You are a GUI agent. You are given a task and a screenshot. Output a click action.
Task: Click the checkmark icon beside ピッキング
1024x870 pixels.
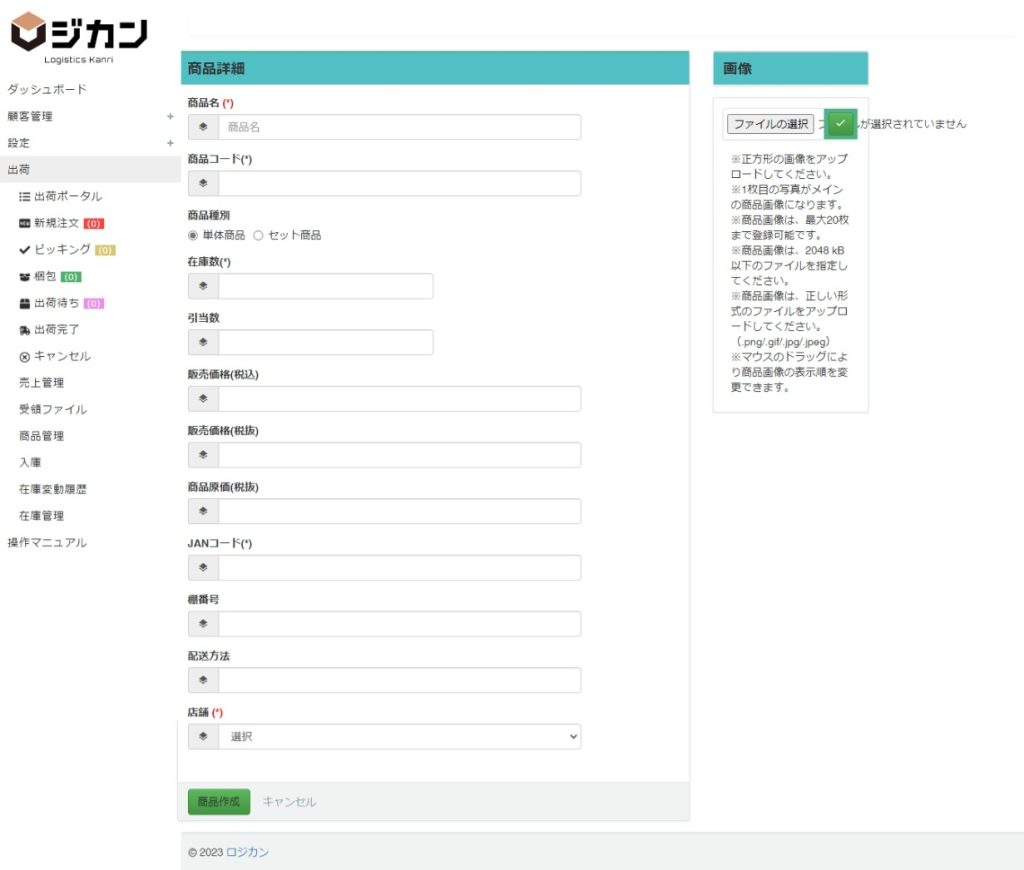[x=24, y=250]
